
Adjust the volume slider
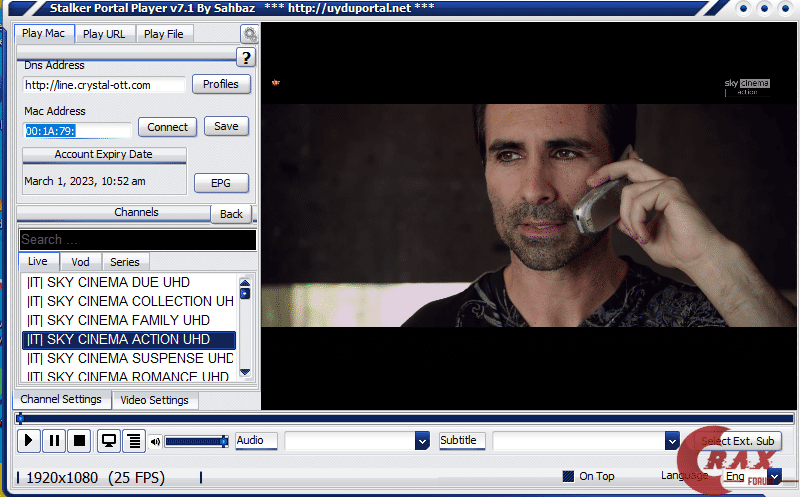point(196,441)
